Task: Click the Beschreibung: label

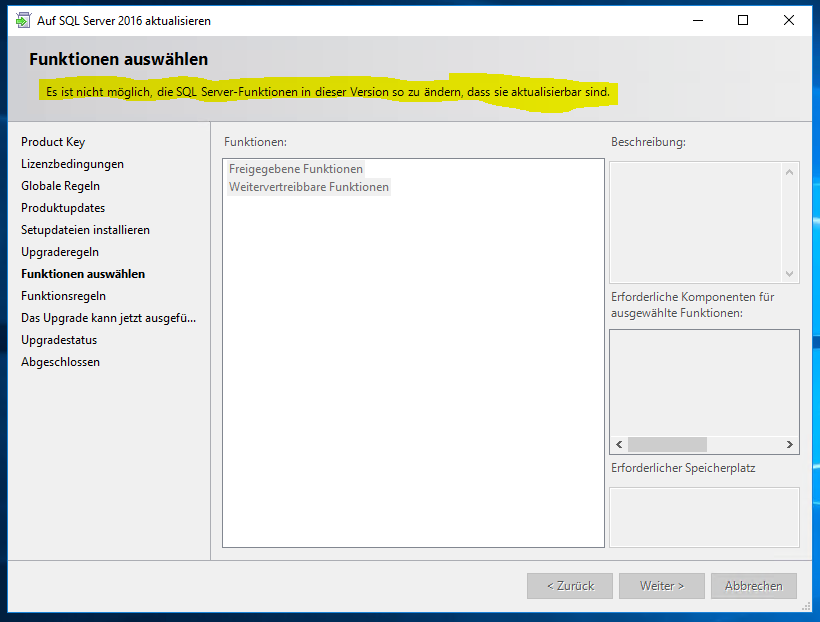Action: [648, 142]
